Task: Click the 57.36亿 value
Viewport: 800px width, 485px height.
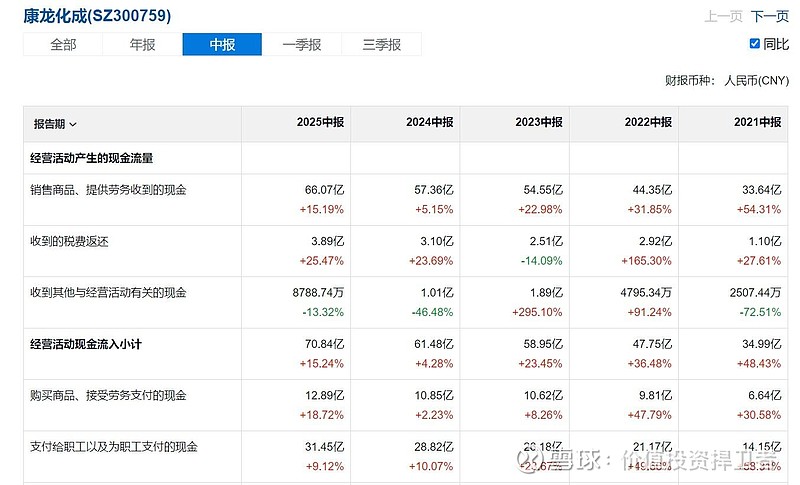Action: click(434, 190)
